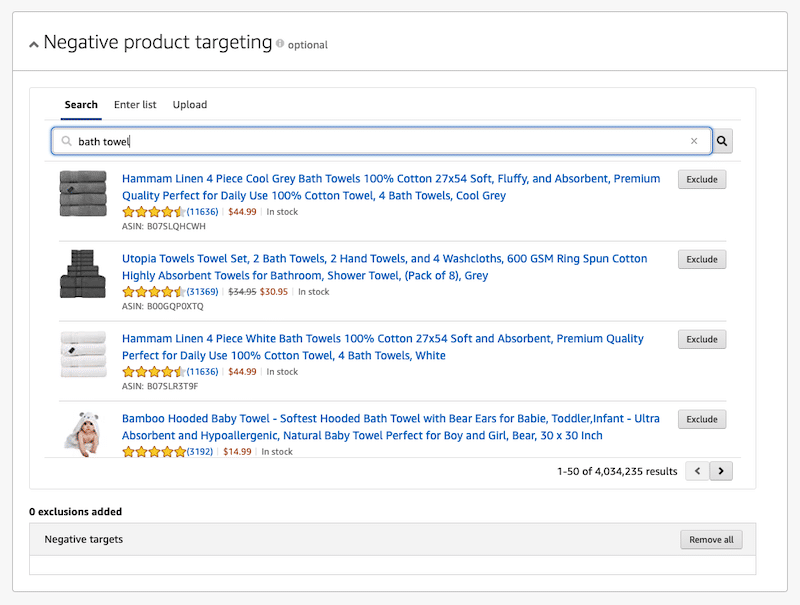The image size is (800, 605).
Task: Click the Remove all button
Action: [x=711, y=540]
